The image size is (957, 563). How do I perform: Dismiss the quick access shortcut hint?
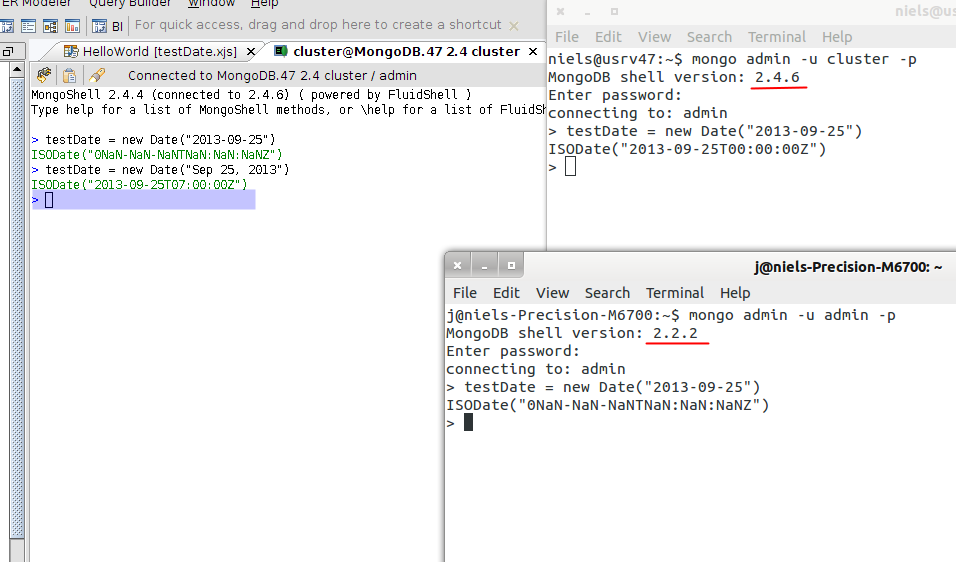pos(514,26)
